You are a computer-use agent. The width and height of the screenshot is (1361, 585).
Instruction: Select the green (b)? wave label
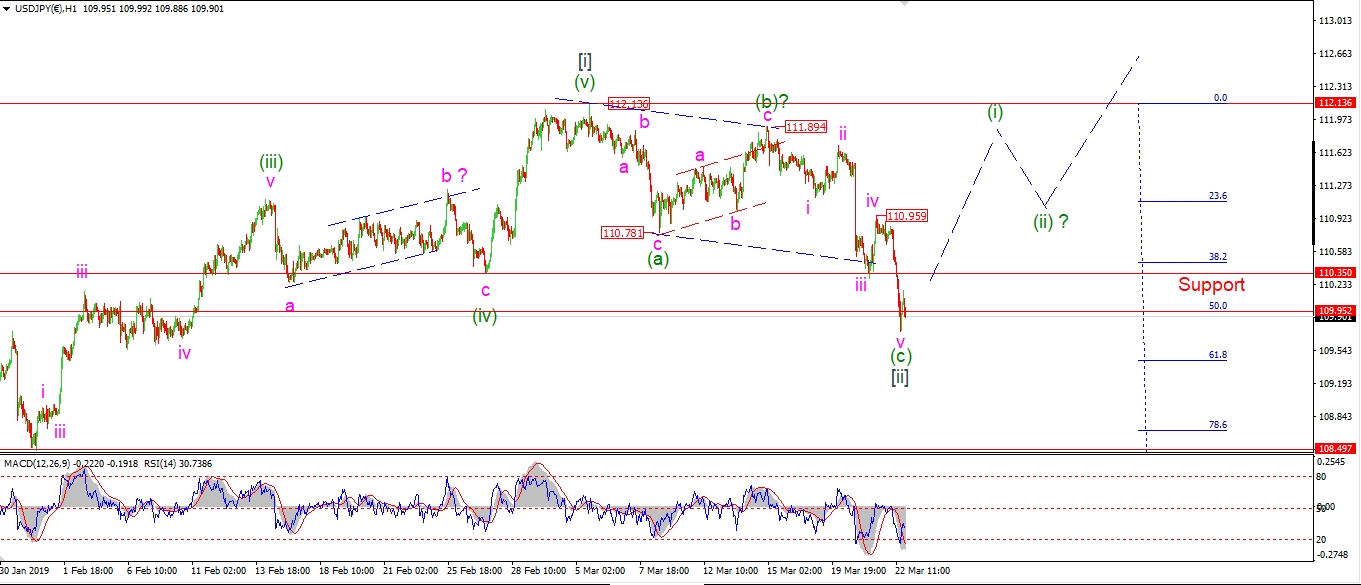[x=772, y=101]
